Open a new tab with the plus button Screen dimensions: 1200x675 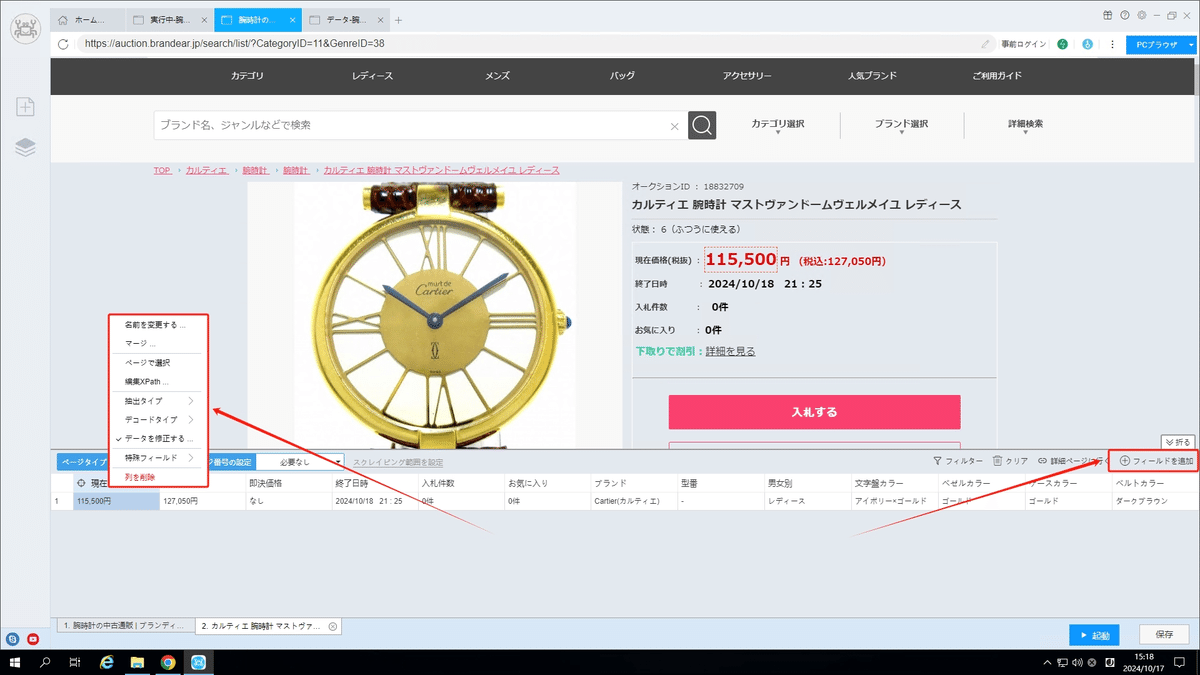[x=398, y=20]
